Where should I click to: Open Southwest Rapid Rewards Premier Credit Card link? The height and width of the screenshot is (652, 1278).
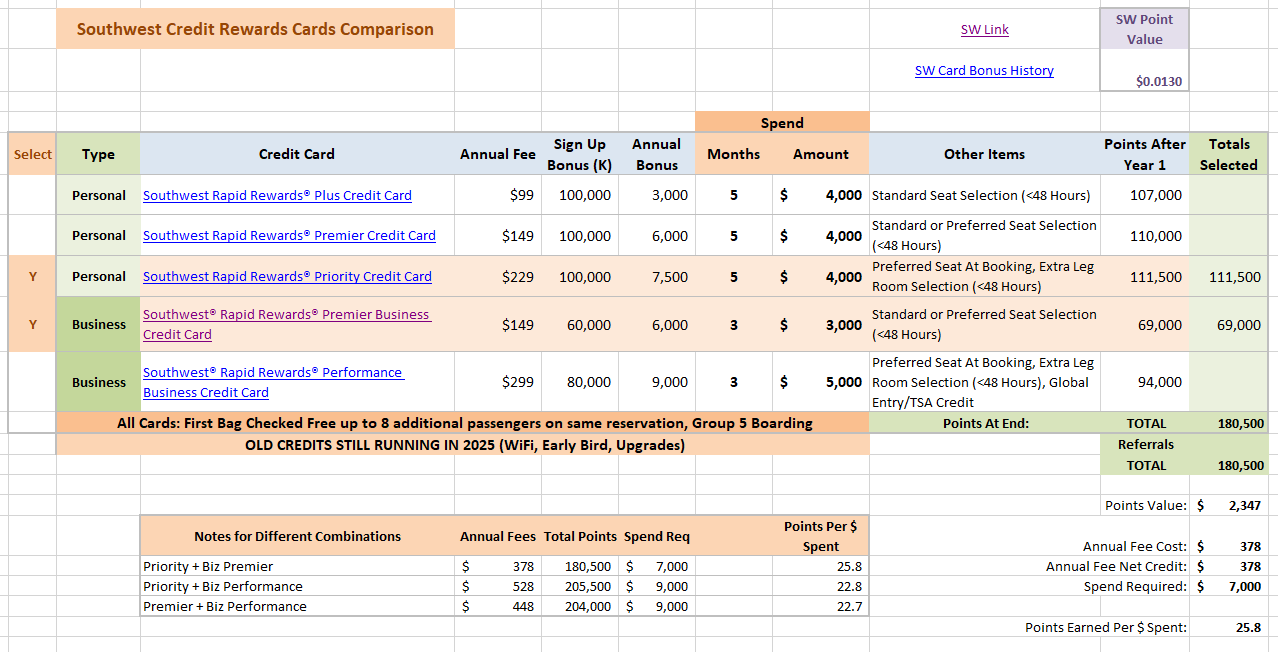289,236
